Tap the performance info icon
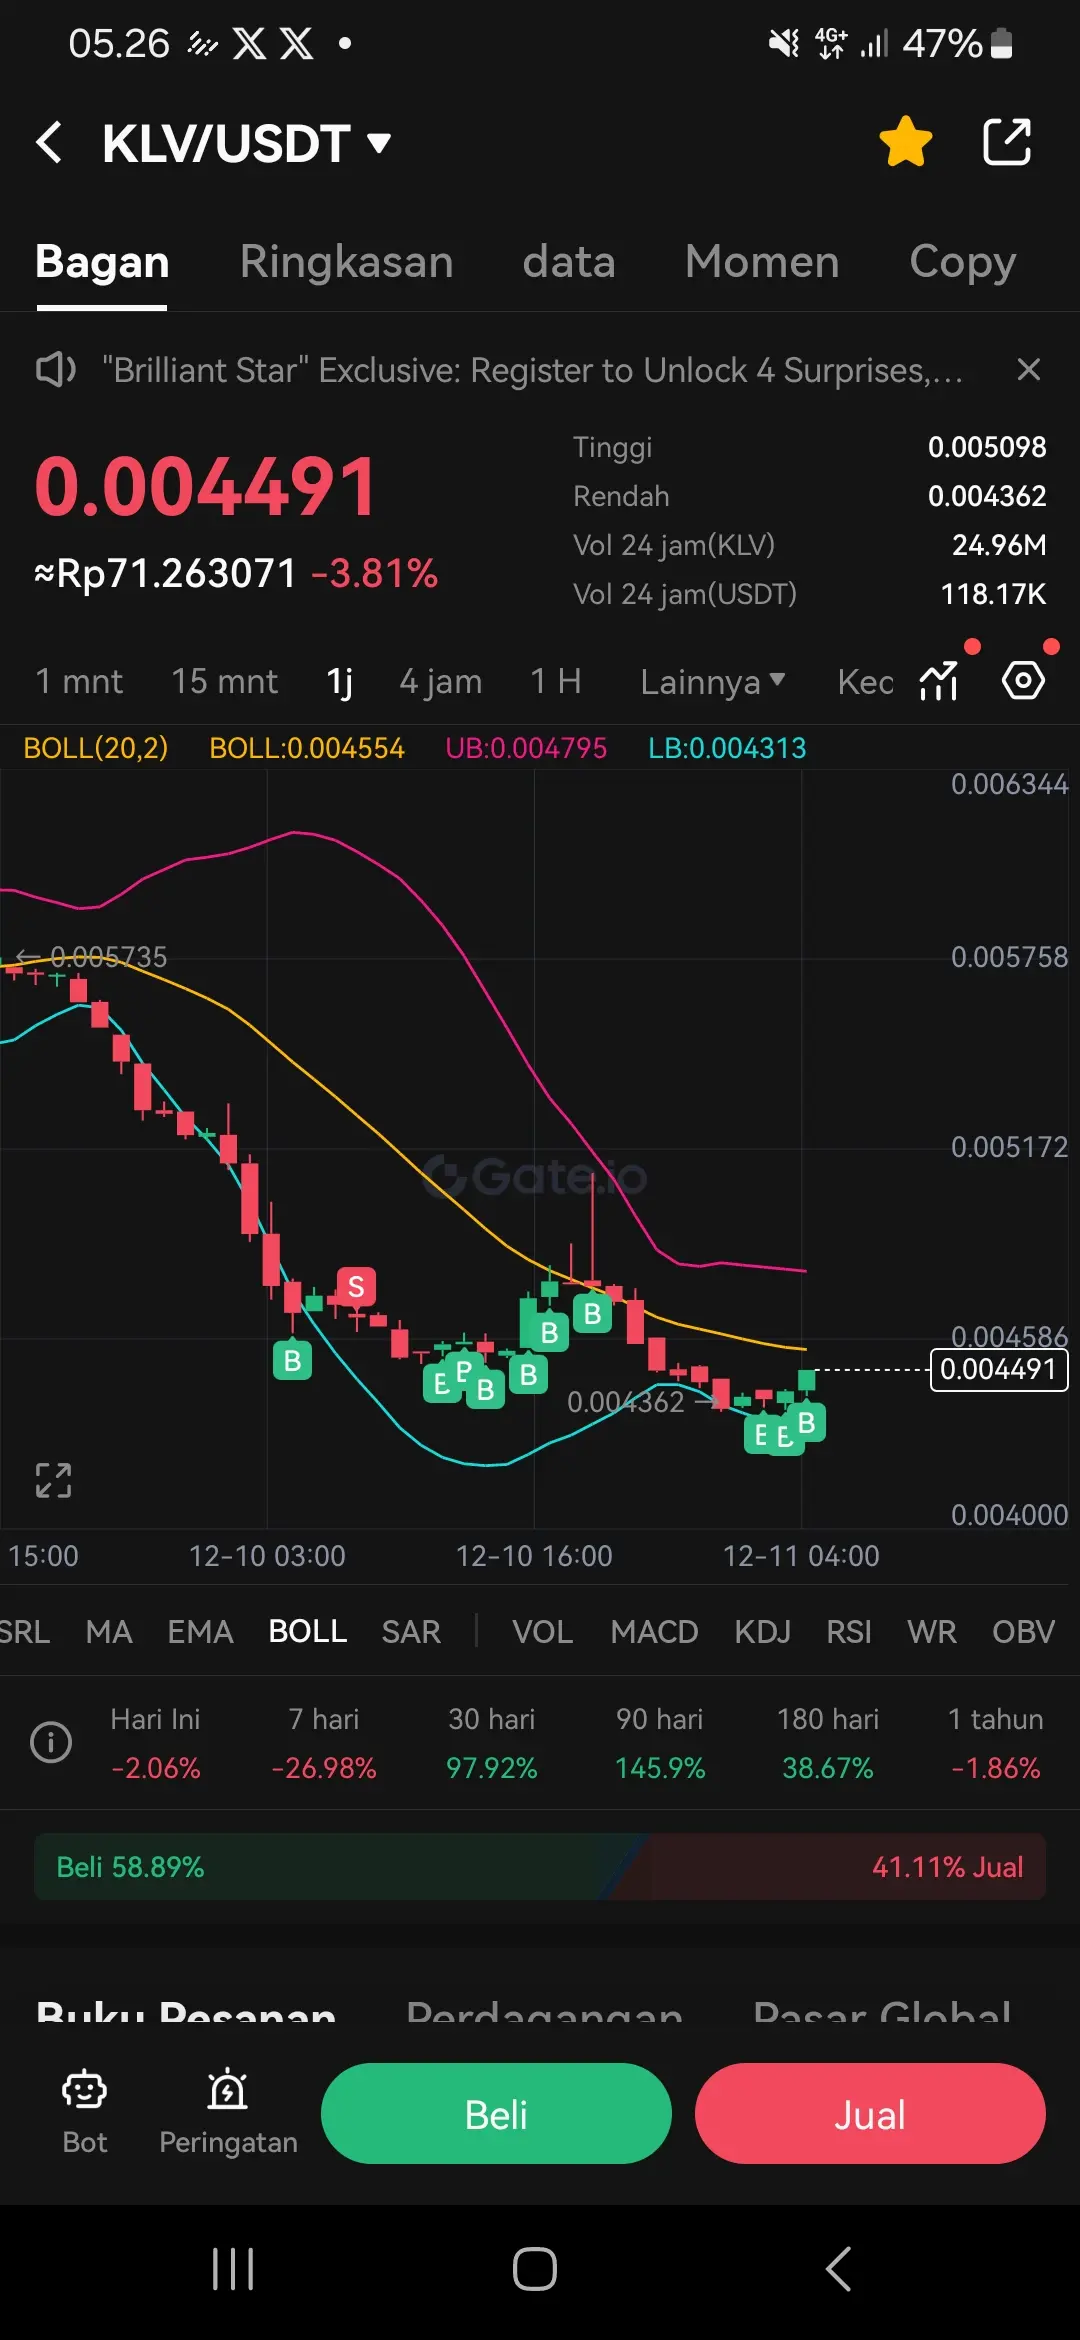This screenshot has height=2340, width=1080. (x=51, y=1742)
